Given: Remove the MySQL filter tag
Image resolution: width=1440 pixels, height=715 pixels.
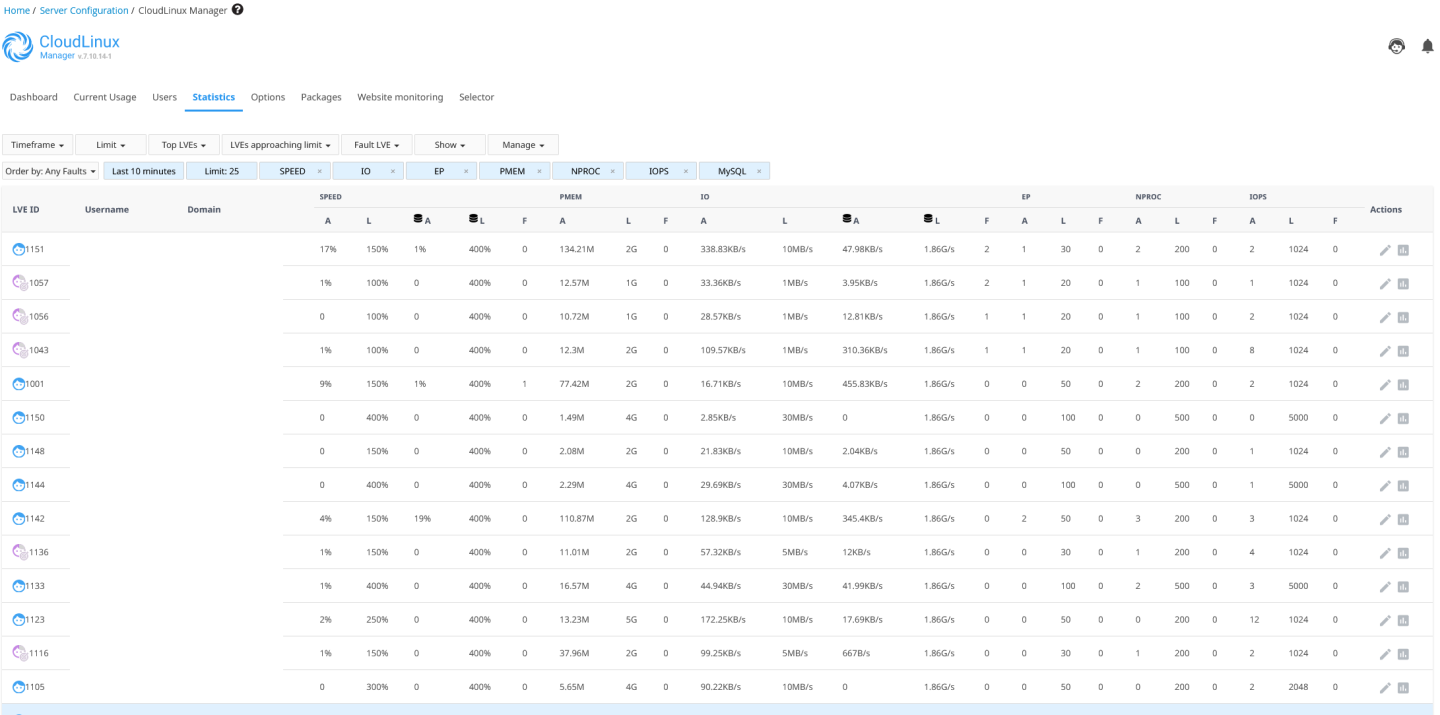Looking at the screenshot, I should (759, 171).
